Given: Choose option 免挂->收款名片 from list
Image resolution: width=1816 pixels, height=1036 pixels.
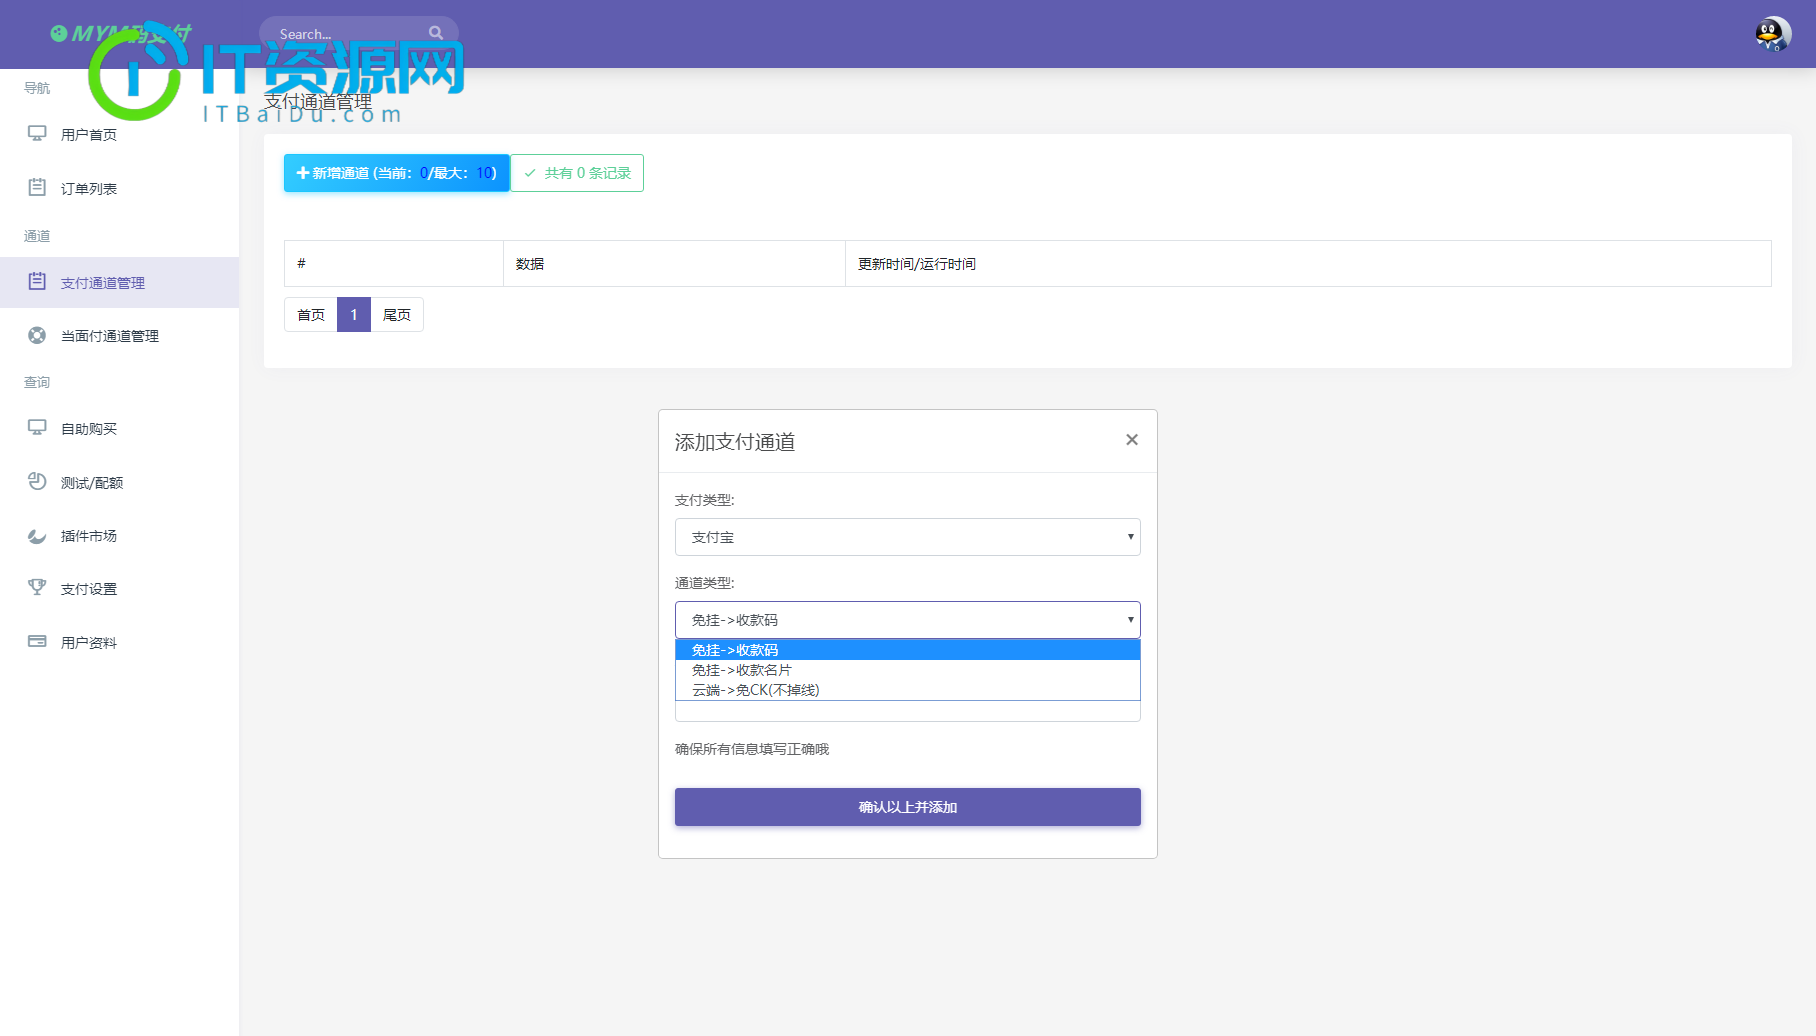Looking at the screenshot, I should coord(908,670).
